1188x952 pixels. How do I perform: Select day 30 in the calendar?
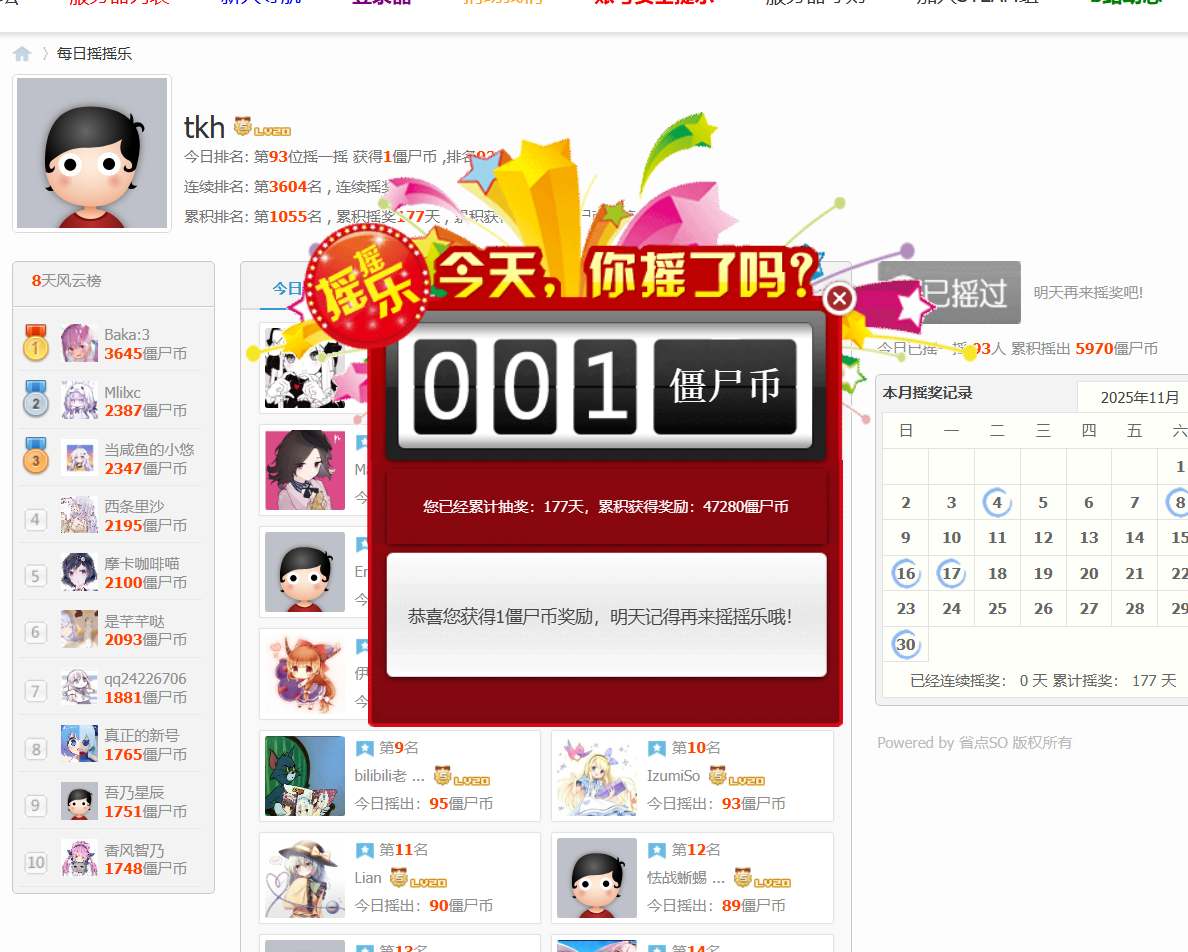click(x=906, y=645)
